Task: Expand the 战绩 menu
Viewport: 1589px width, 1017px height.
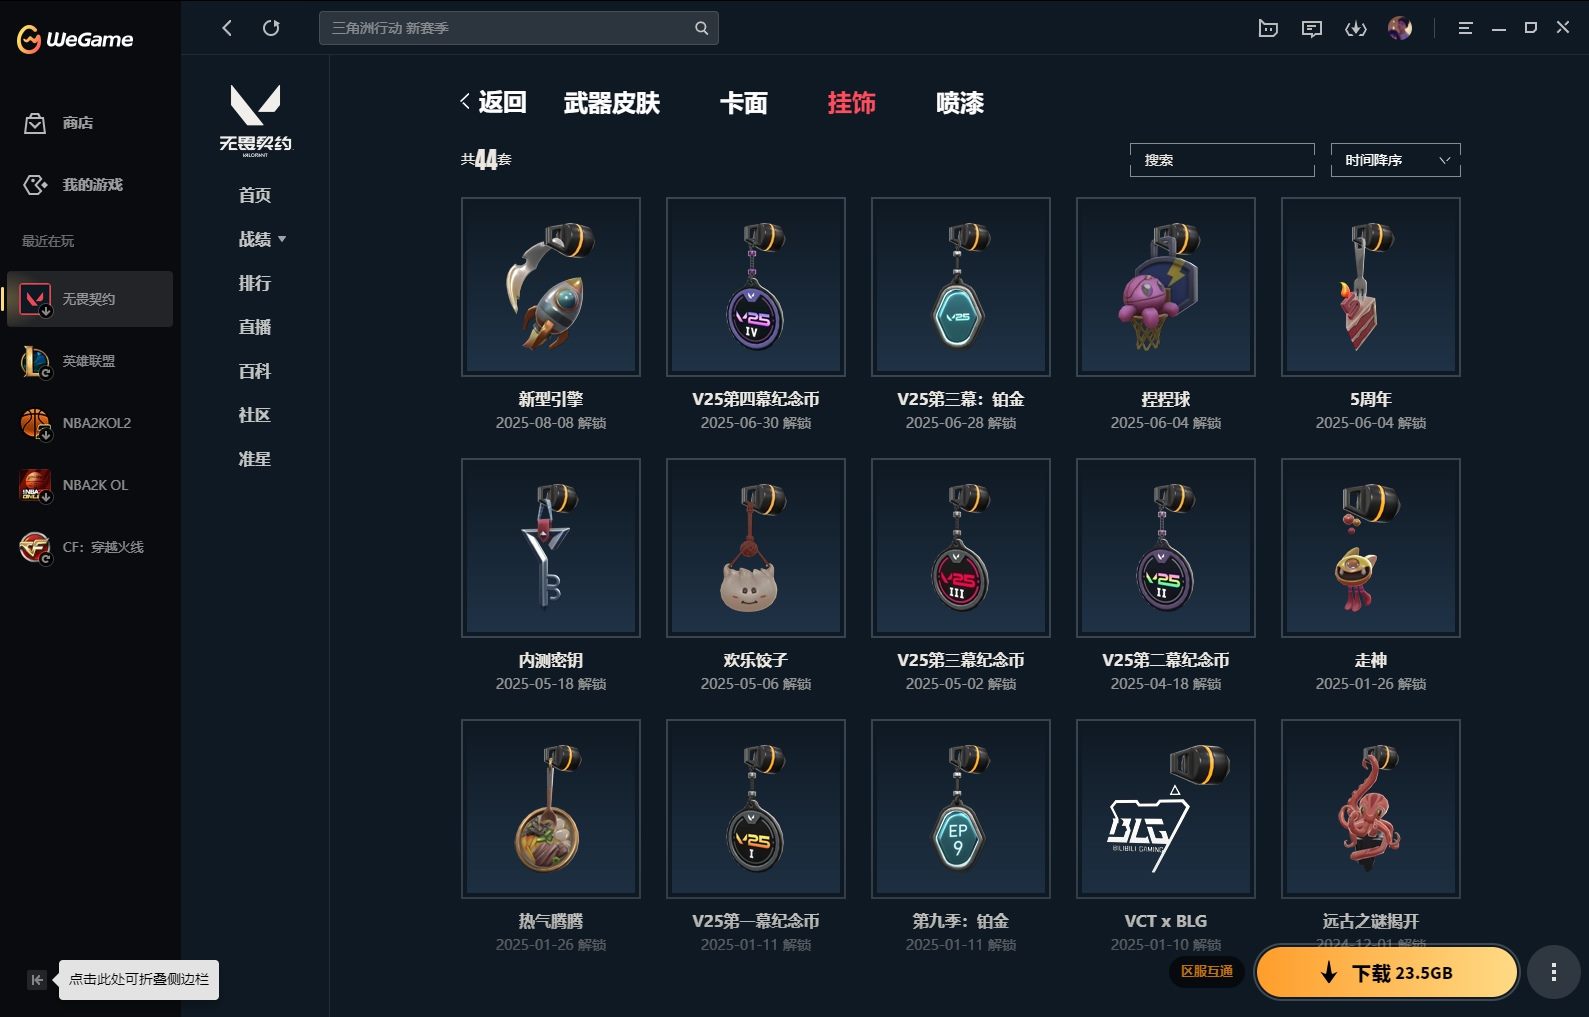Action: pos(262,239)
